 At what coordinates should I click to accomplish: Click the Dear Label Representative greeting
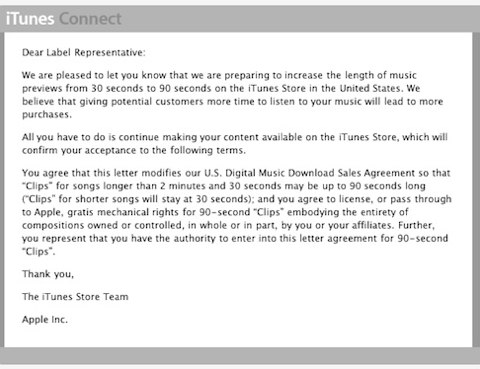pyautogui.click(x=84, y=52)
